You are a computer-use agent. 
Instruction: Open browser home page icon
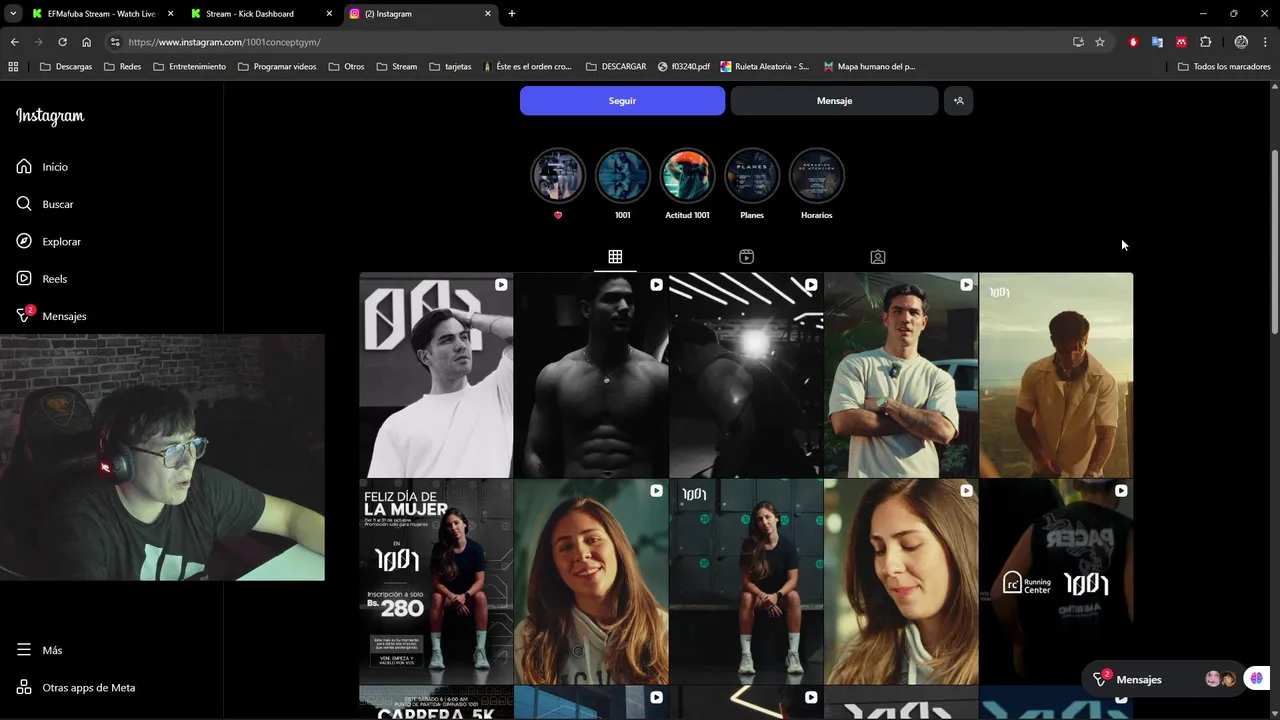pos(87,42)
